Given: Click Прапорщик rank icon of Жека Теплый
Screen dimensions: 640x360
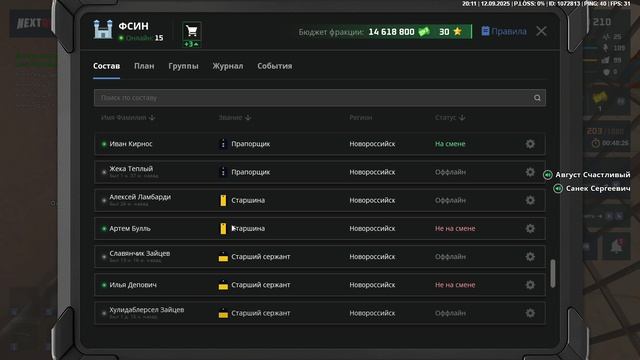Looking at the screenshot, I should 223,172.
